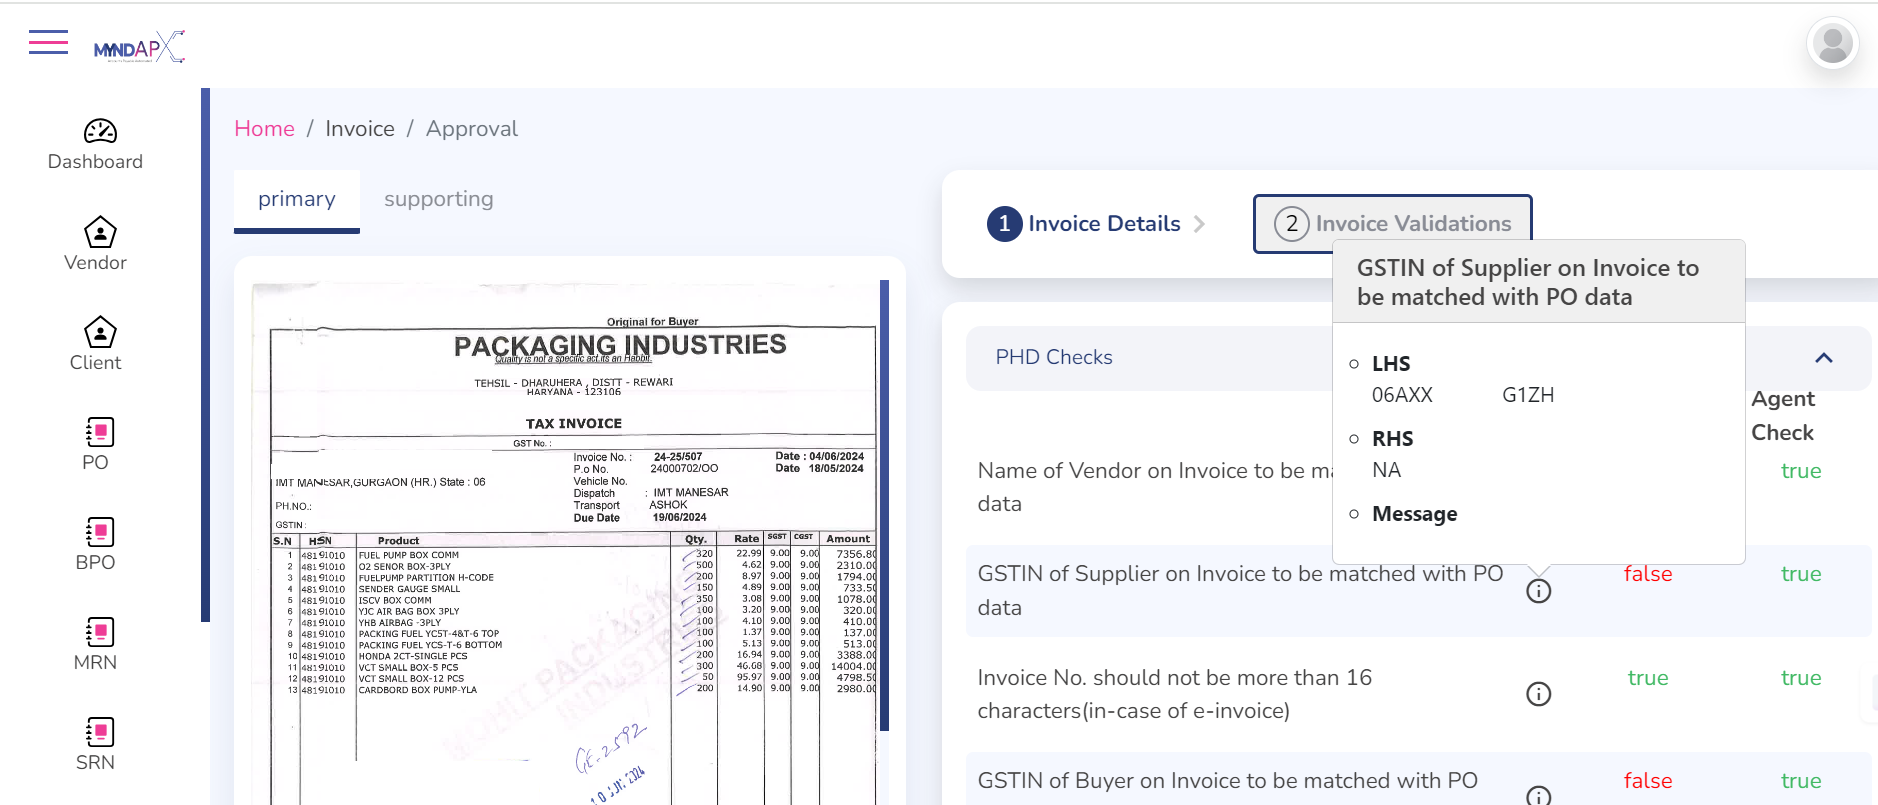Click false status for GSTIN of Buyer
1878x805 pixels.
click(1647, 781)
